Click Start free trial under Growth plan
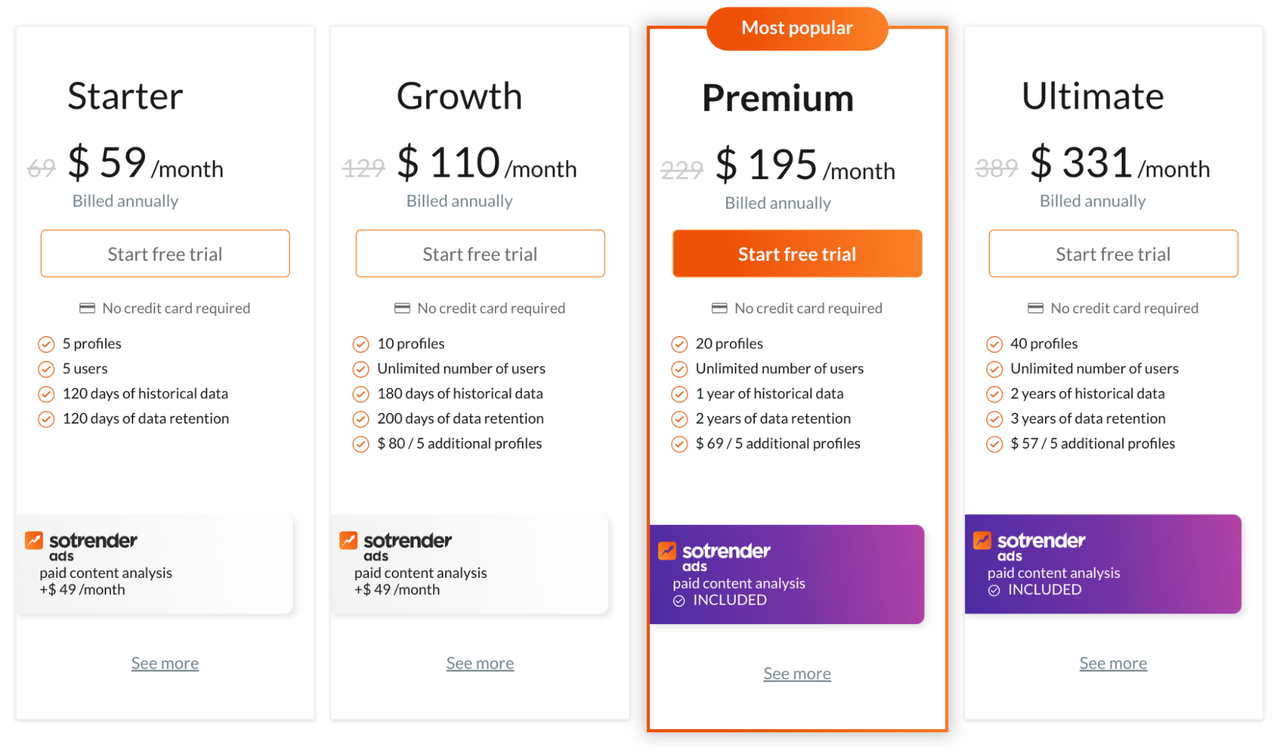Viewport: 1280px width, 750px height. pyautogui.click(x=480, y=254)
